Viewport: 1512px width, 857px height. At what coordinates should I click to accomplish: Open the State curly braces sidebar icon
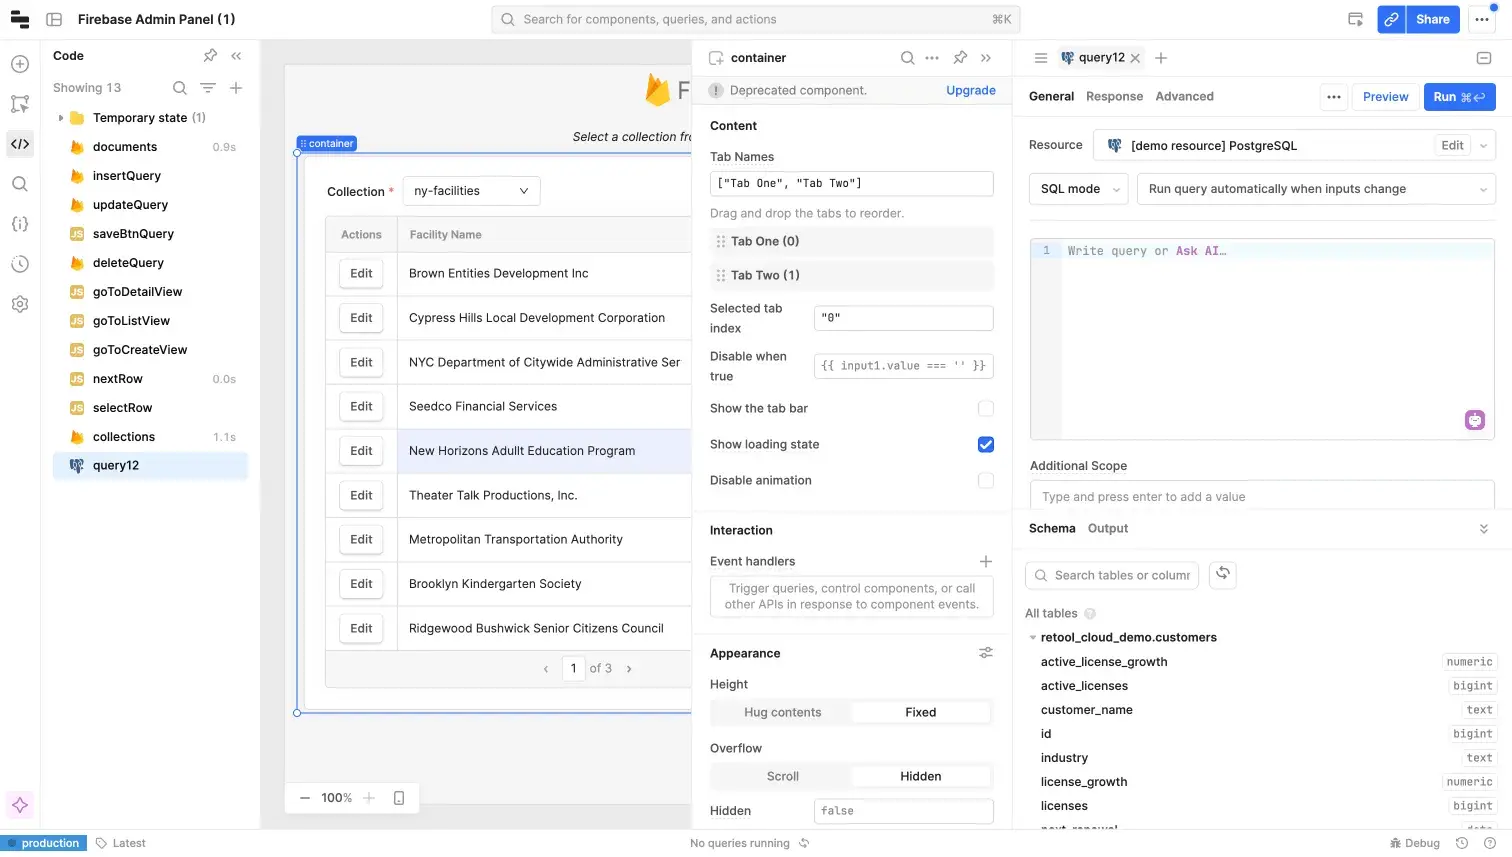(x=20, y=224)
